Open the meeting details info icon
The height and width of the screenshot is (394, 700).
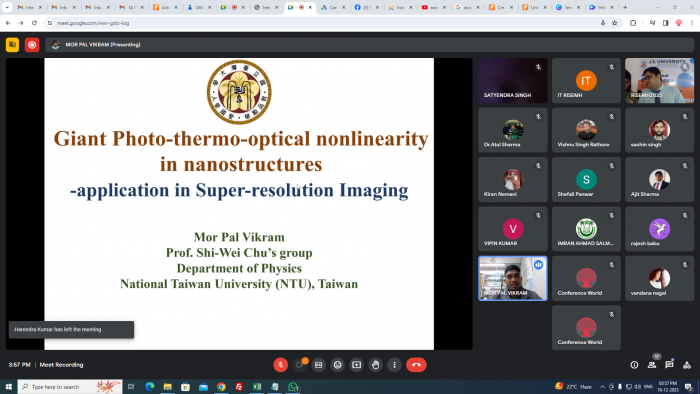pos(634,365)
